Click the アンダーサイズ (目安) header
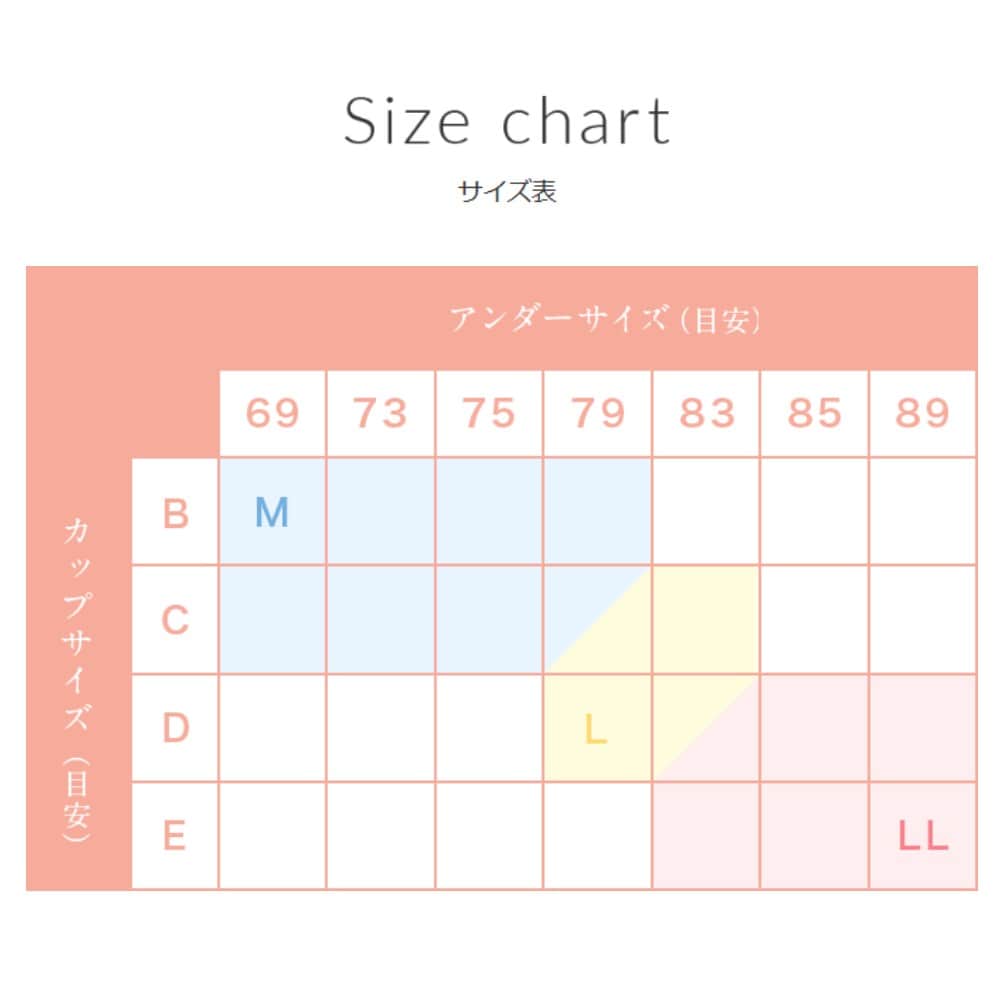The width and height of the screenshot is (1000, 1000). (x=606, y=320)
